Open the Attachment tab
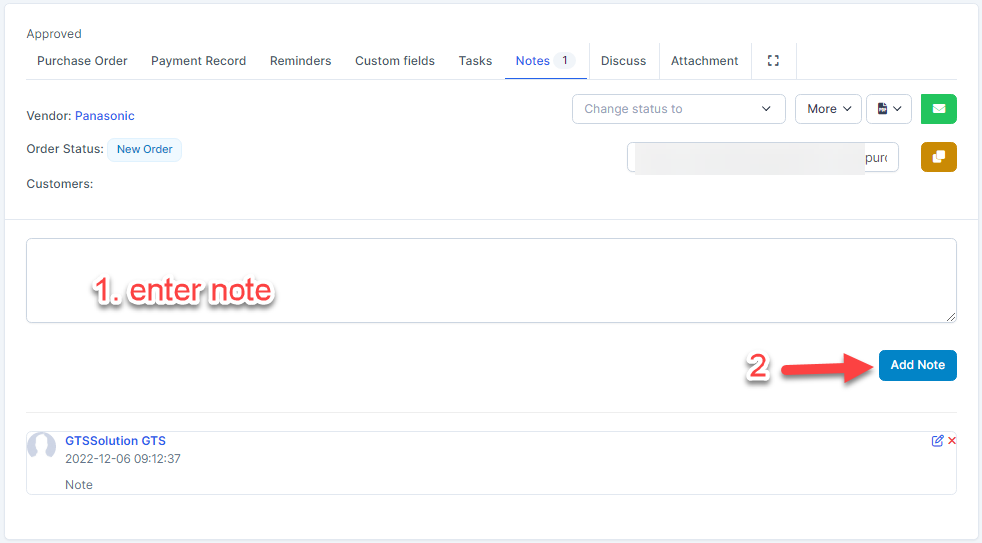 pos(704,61)
